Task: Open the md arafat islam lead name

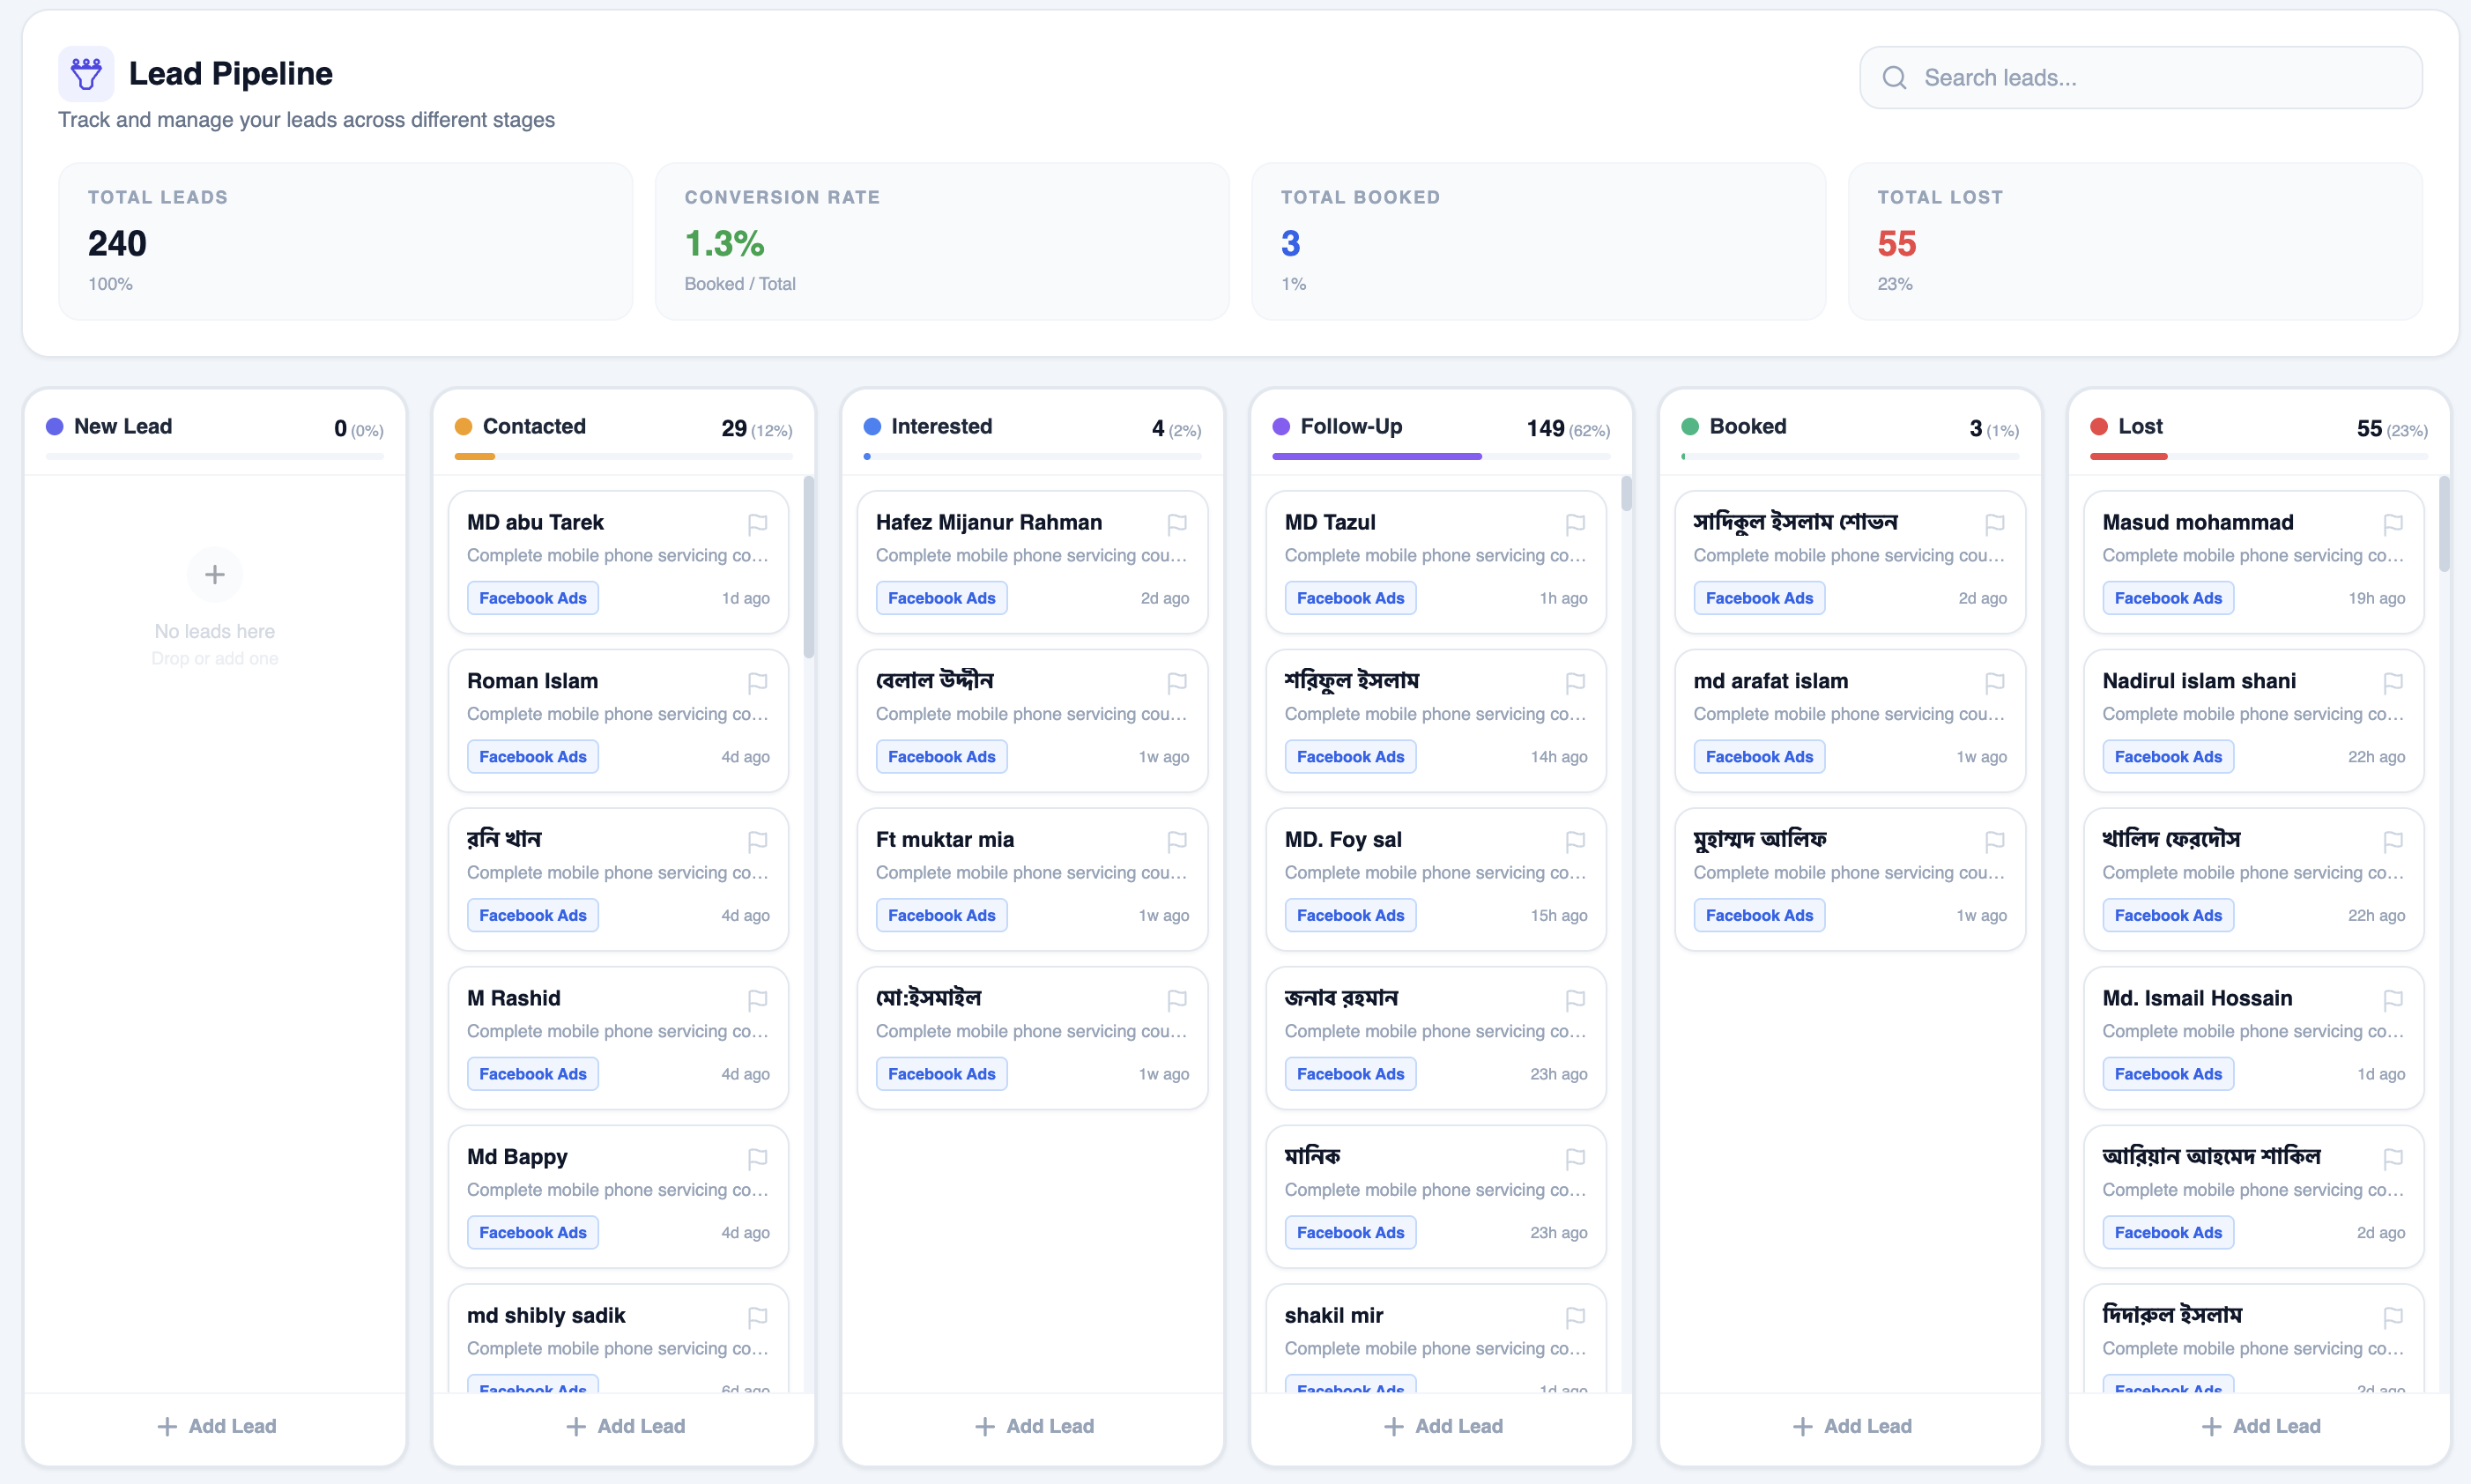Action: [1771, 682]
